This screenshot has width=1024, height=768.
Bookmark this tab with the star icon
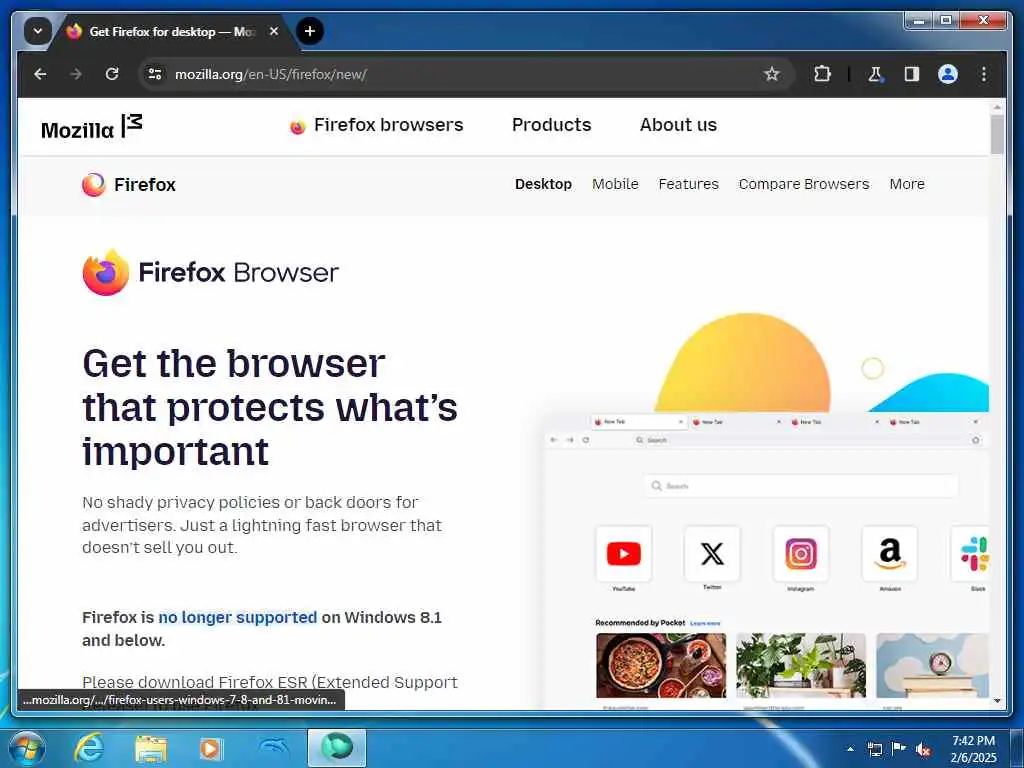click(x=772, y=74)
